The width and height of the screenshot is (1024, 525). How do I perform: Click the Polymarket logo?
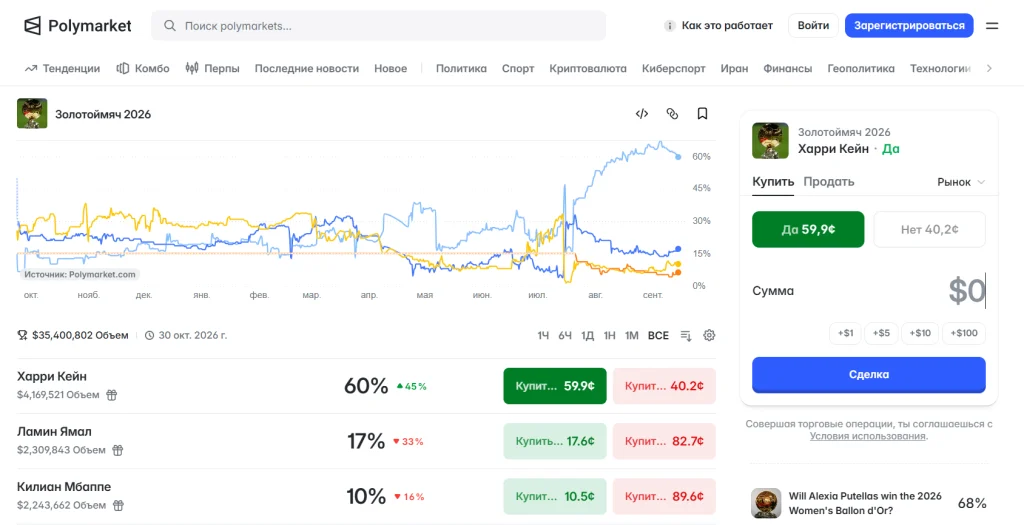78,25
